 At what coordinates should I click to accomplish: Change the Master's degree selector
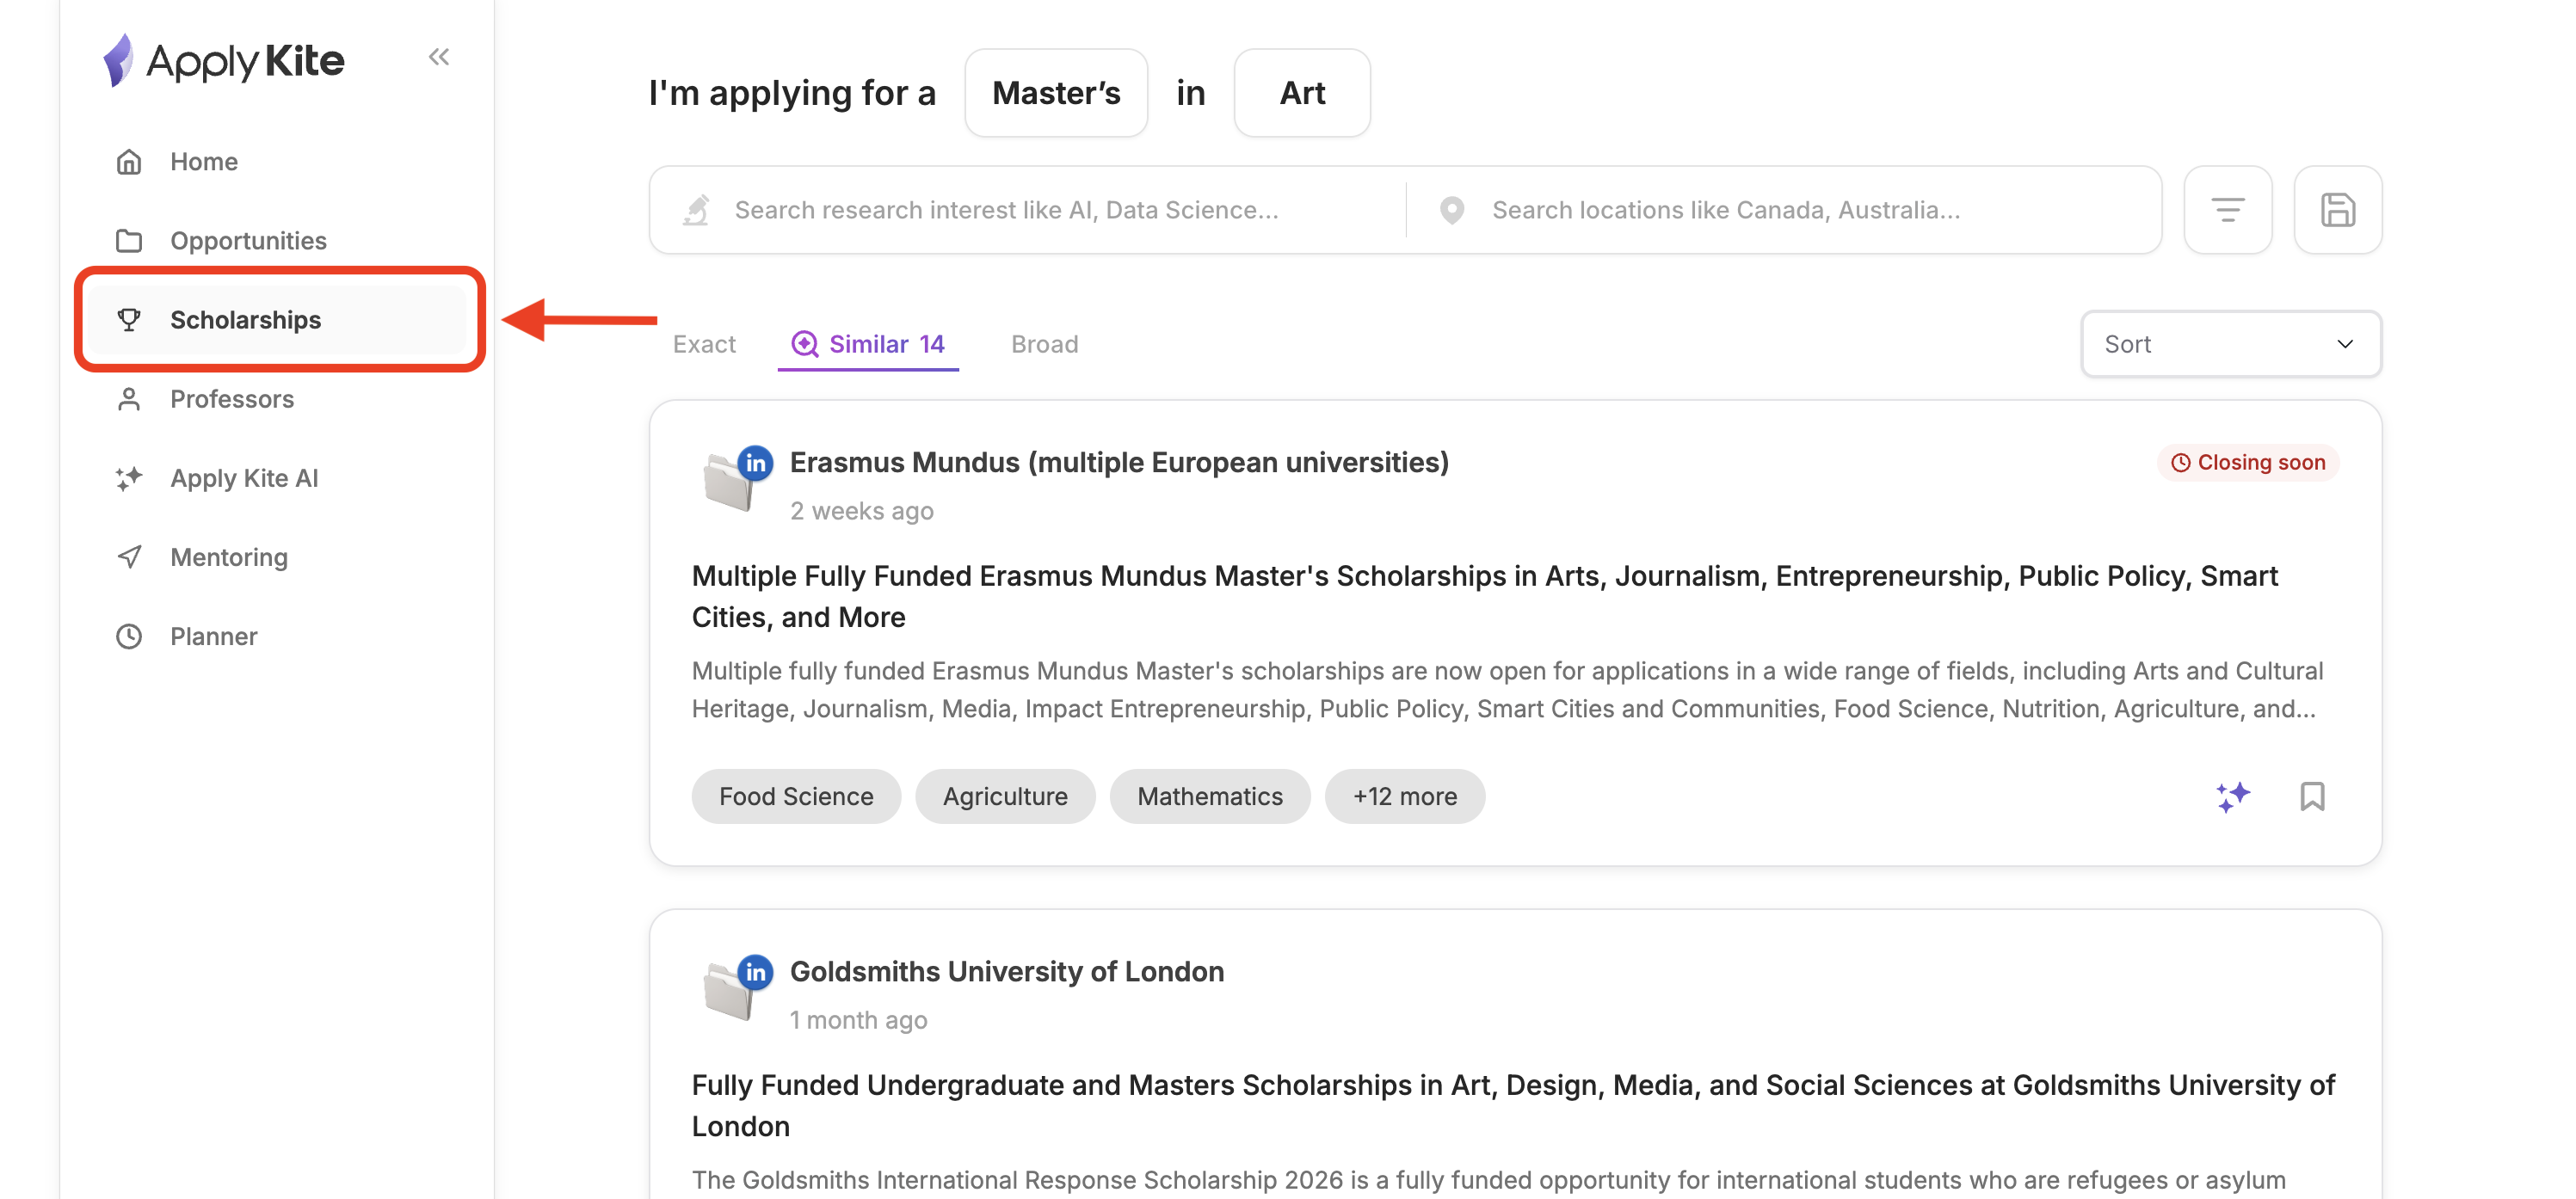pos(1055,93)
